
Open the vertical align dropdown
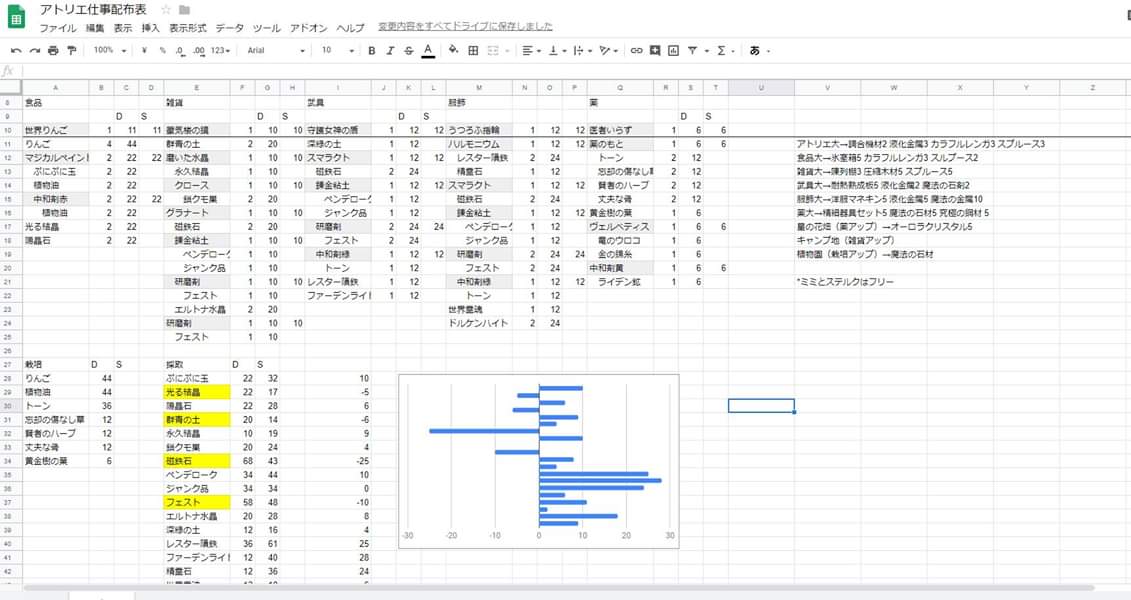coord(557,50)
